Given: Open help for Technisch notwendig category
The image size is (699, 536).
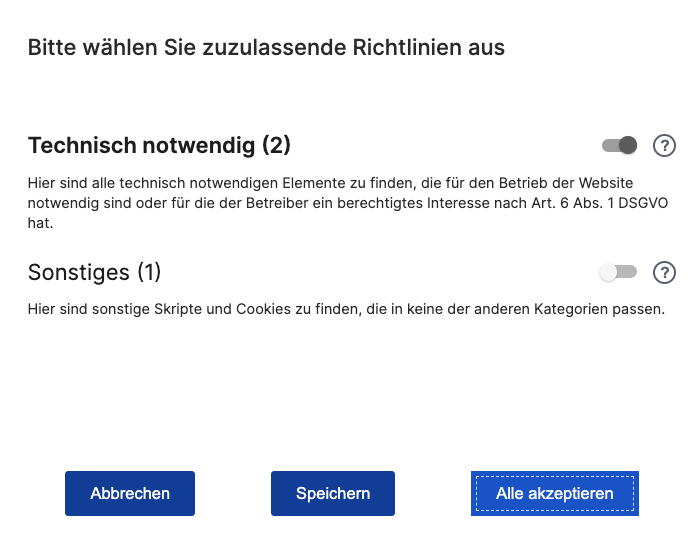Looking at the screenshot, I should tap(663, 146).
